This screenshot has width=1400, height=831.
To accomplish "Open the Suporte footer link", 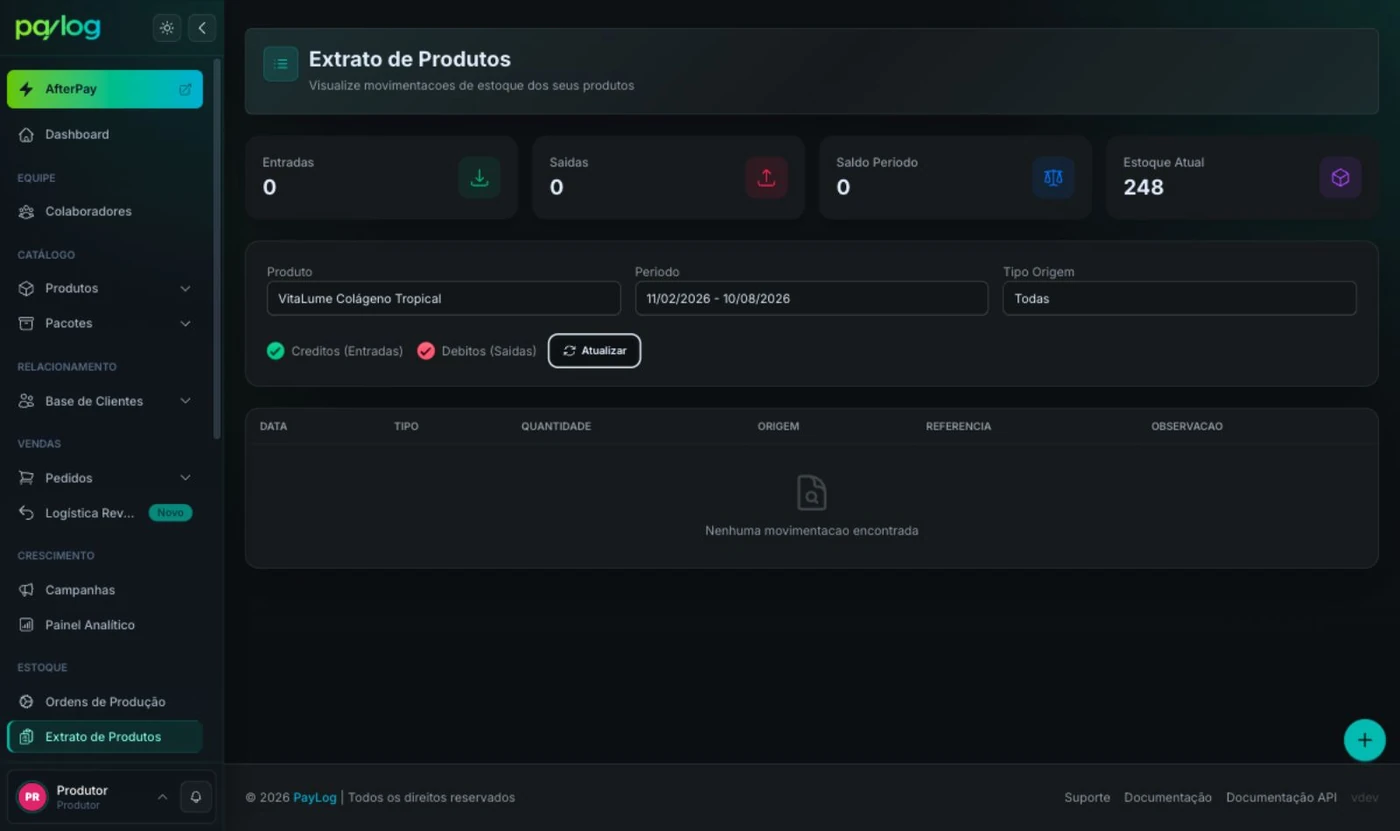I will coord(1087,797).
